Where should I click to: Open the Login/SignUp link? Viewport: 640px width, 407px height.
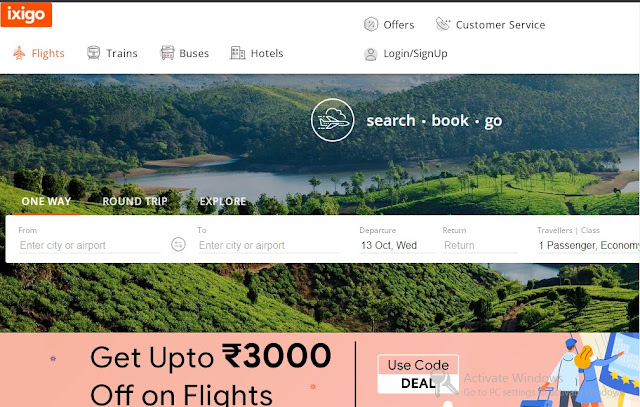coord(415,53)
